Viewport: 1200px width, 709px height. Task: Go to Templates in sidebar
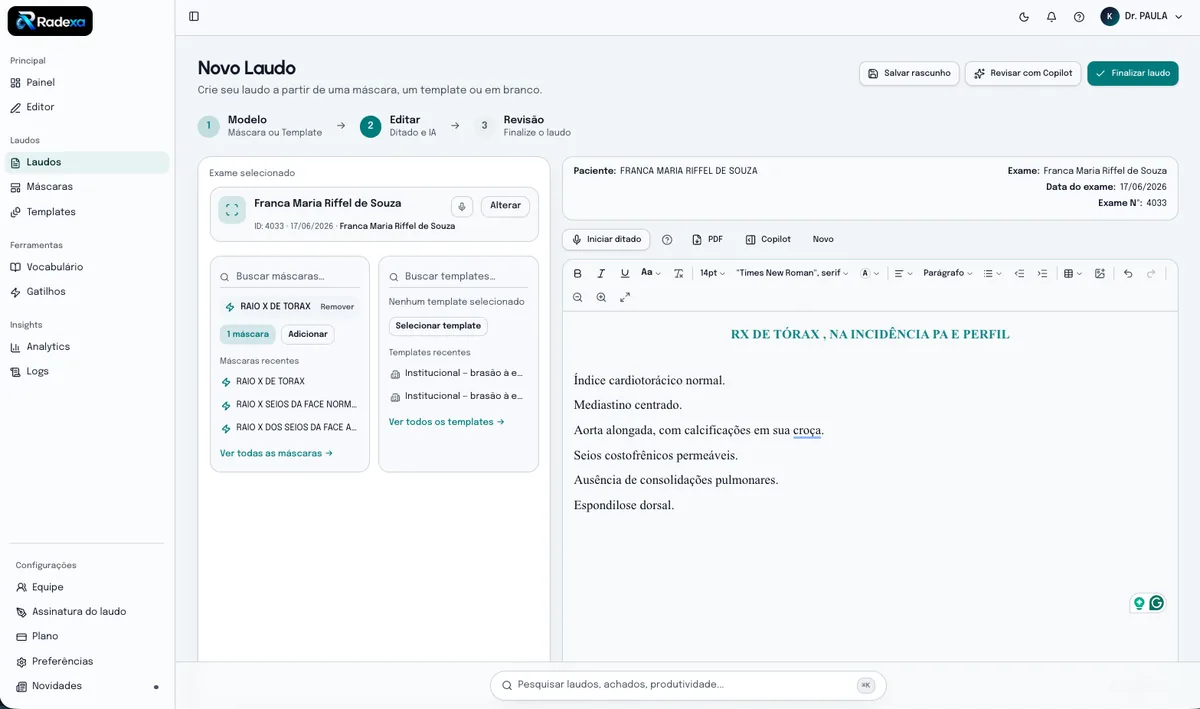(85, 212)
